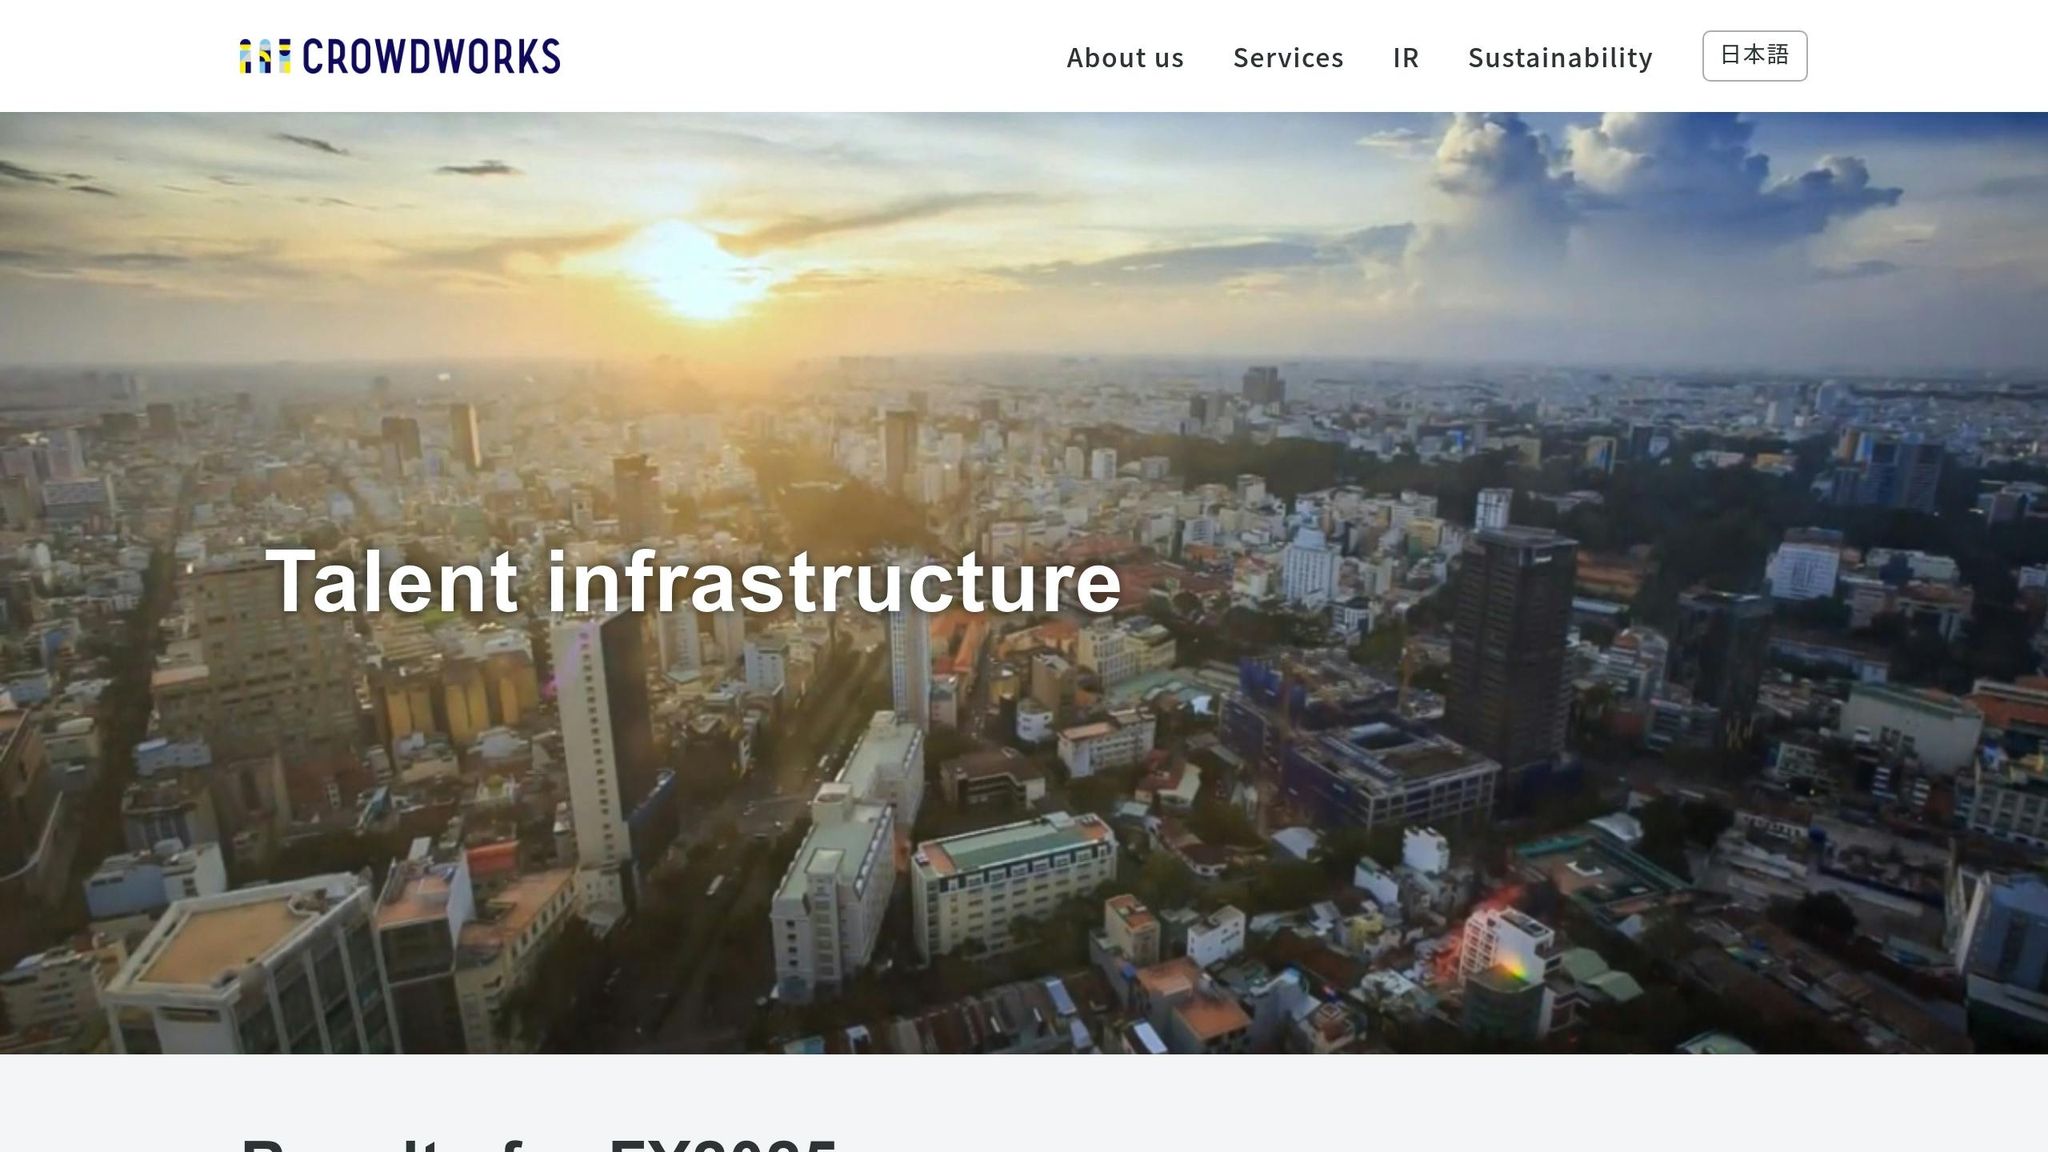The width and height of the screenshot is (2048, 1152).
Task: Open the About us navigation item
Action: coord(1125,58)
